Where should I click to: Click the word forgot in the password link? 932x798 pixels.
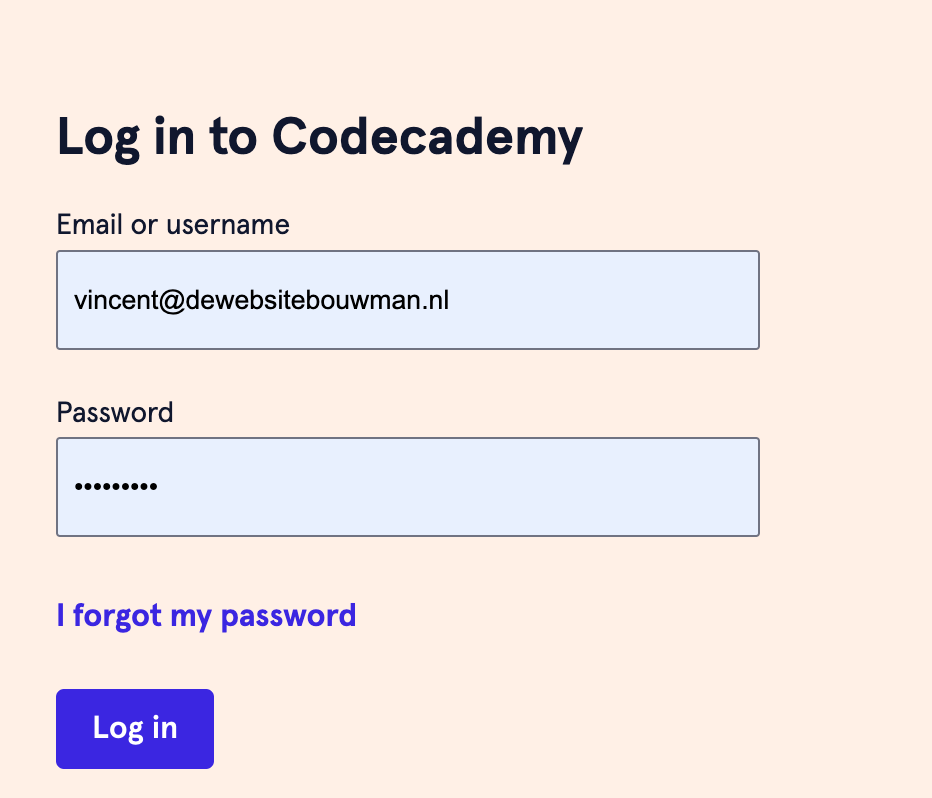coord(117,615)
